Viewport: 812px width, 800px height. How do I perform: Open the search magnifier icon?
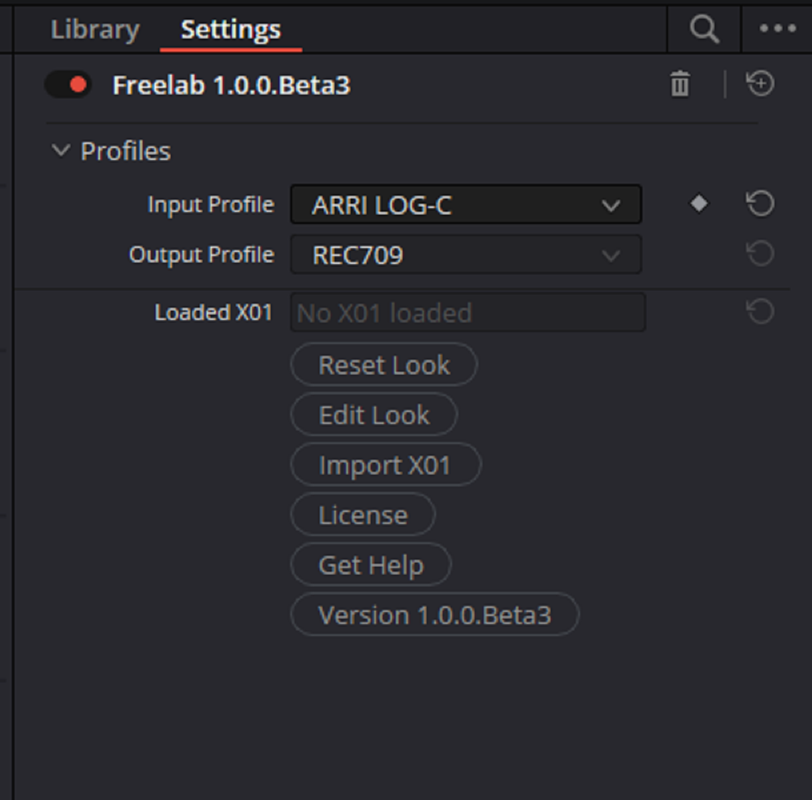coord(704,29)
